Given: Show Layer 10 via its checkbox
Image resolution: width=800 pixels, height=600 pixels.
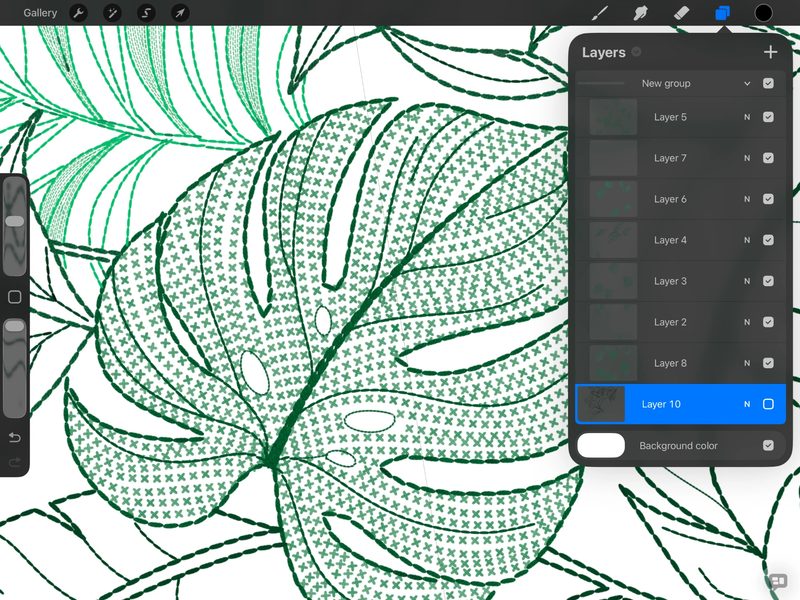Looking at the screenshot, I should [x=768, y=404].
